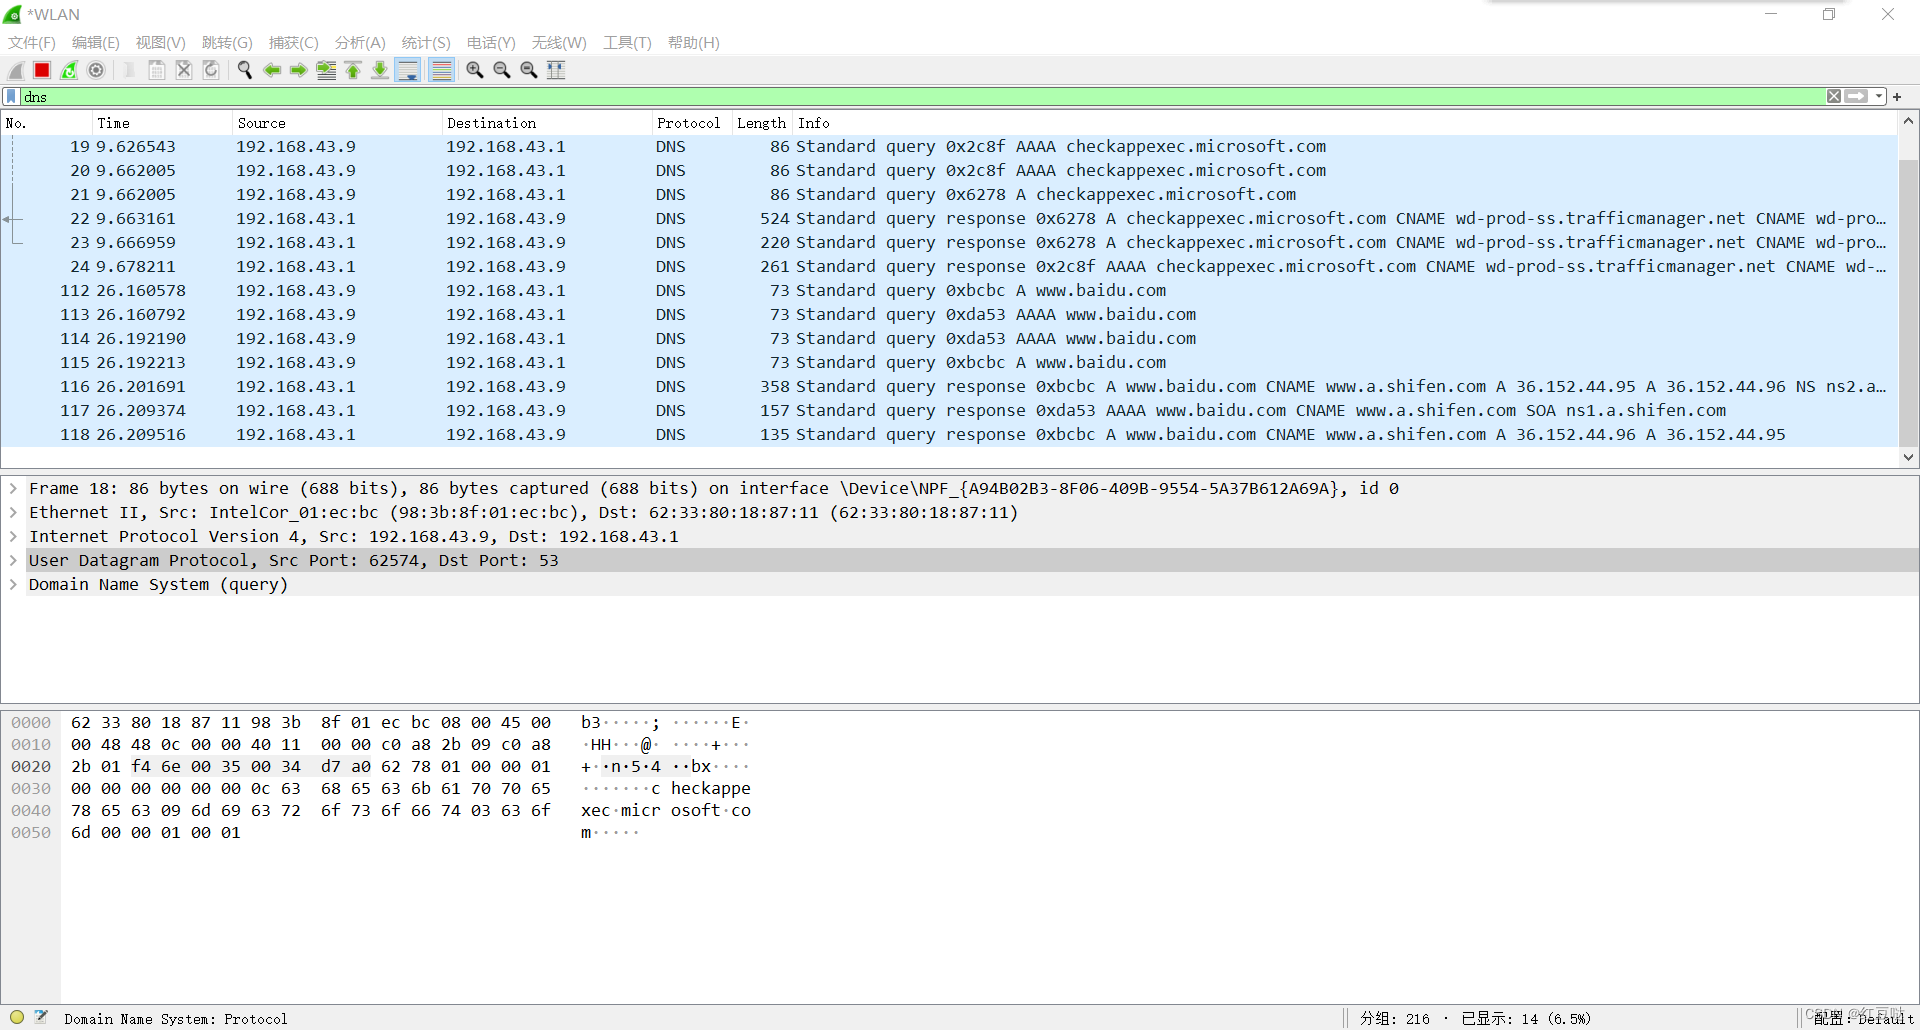Screen dimensions: 1920x1030
Task: Select packet 117 AAAA response for www.baidu.com
Action: pos(949,411)
